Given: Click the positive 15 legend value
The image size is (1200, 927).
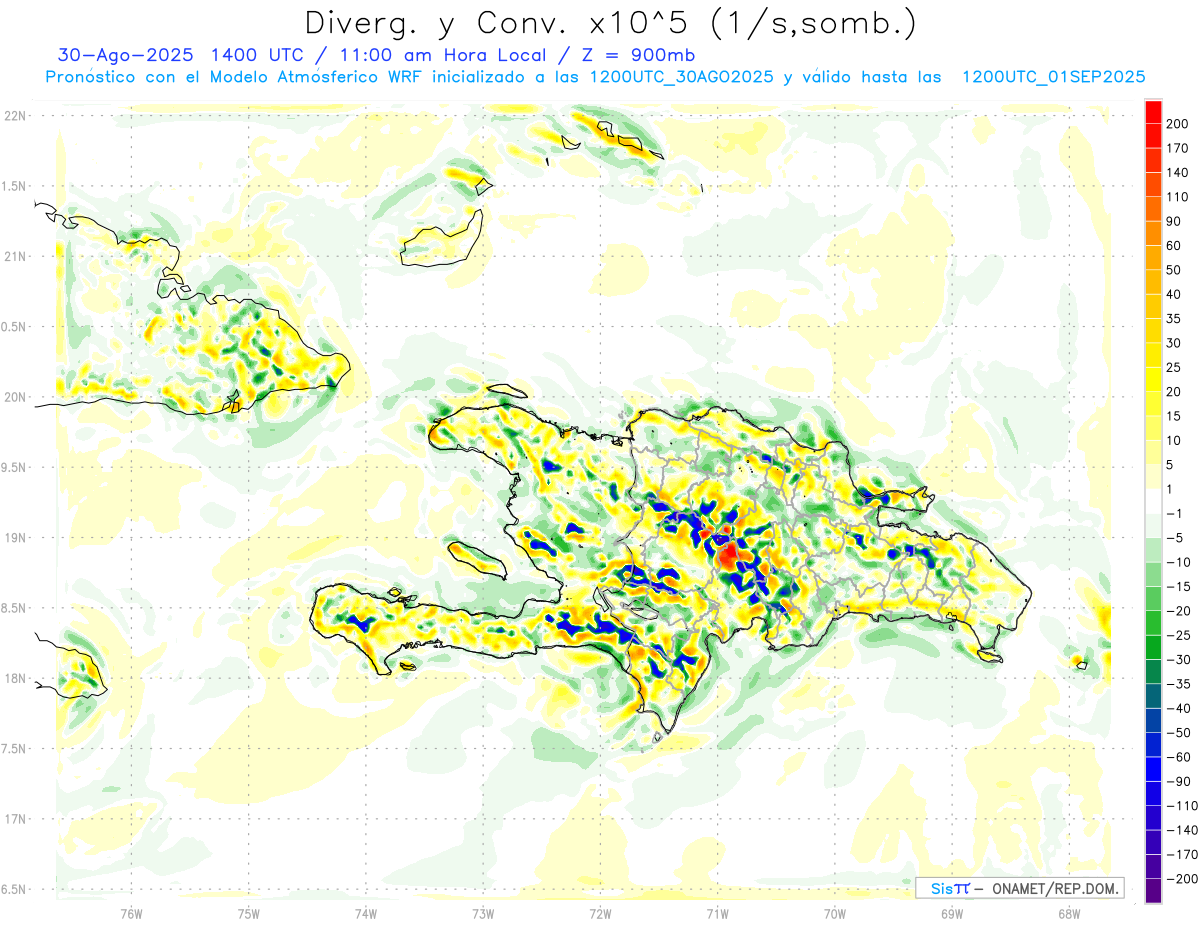Looking at the screenshot, I should (1175, 416).
